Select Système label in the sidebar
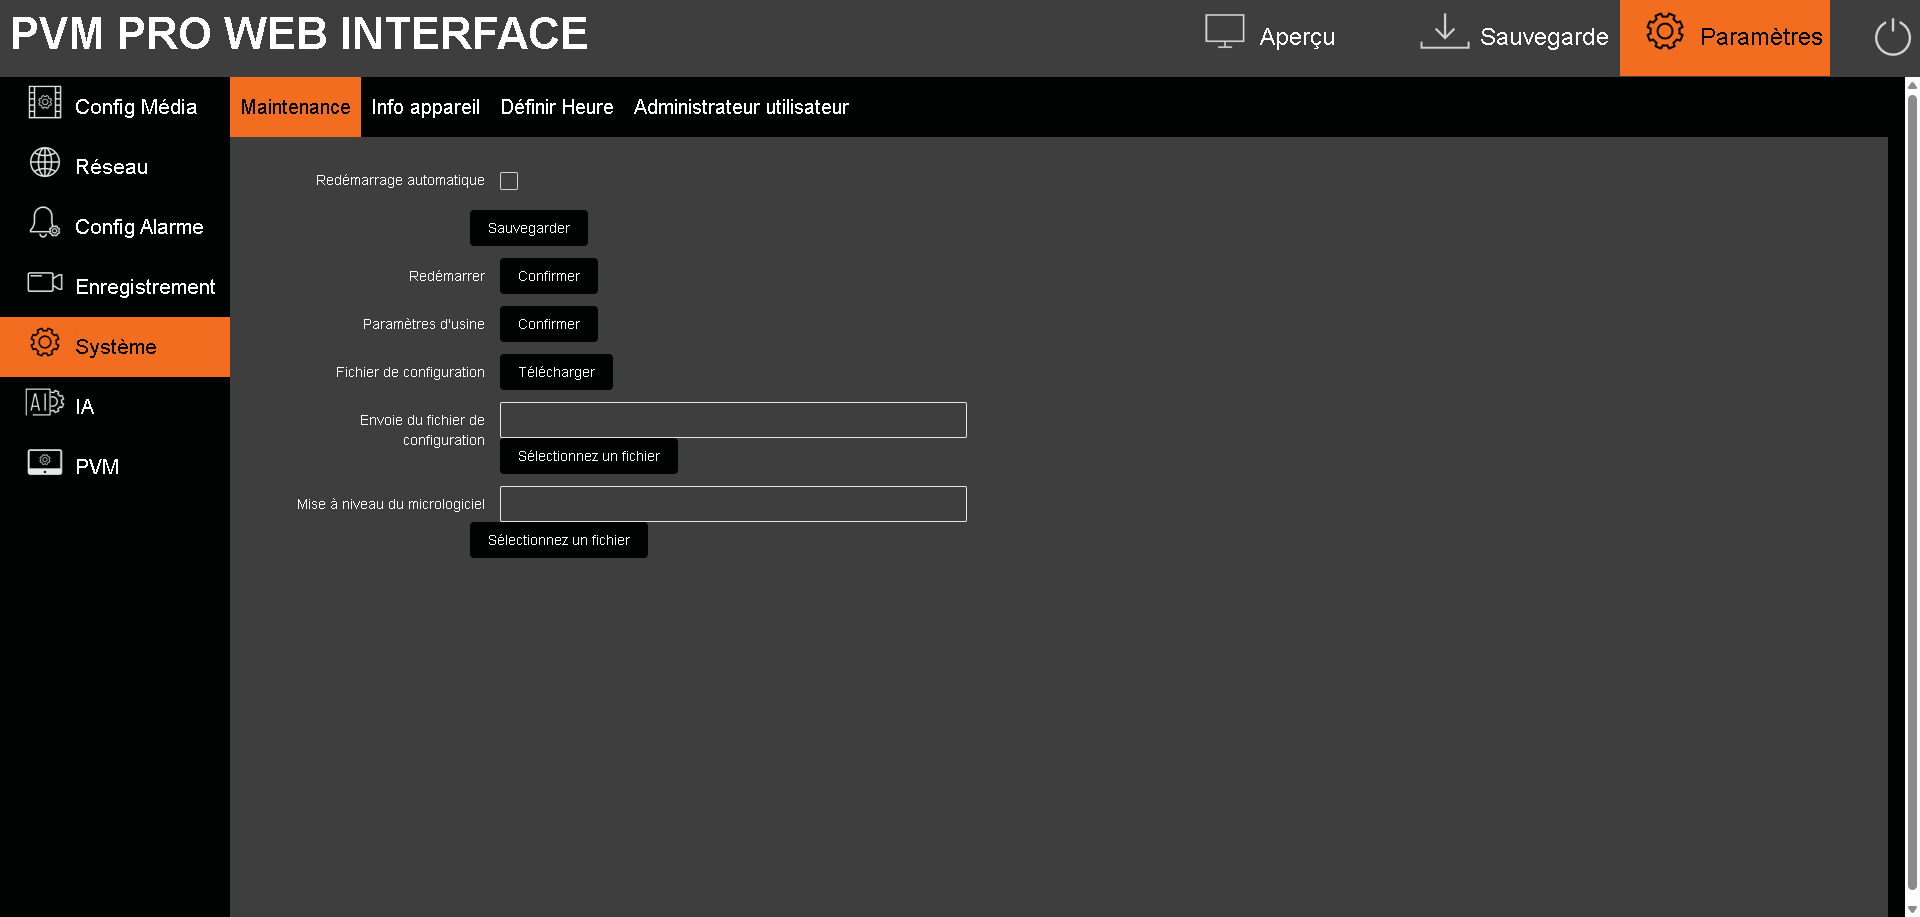Image resolution: width=1920 pixels, height=917 pixels. click(116, 347)
